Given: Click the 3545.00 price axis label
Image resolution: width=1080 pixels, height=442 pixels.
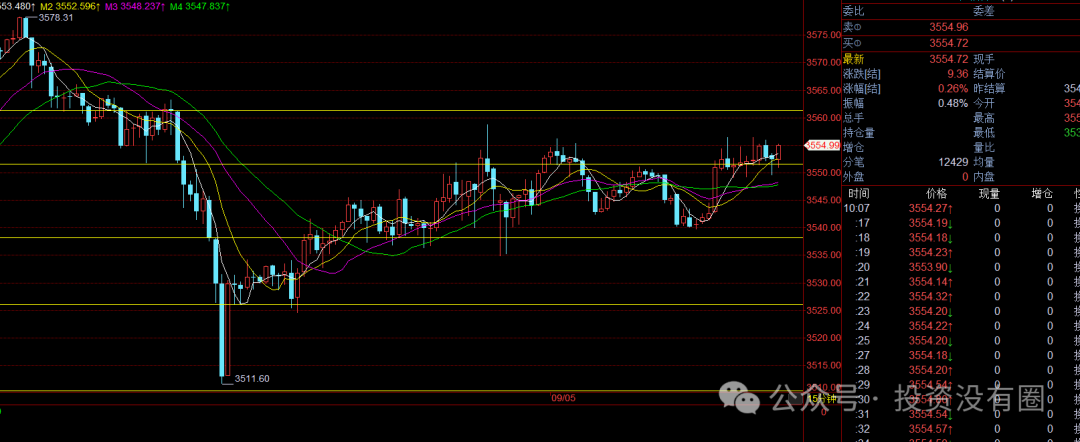Looking at the screenshot, I should 821,200.
